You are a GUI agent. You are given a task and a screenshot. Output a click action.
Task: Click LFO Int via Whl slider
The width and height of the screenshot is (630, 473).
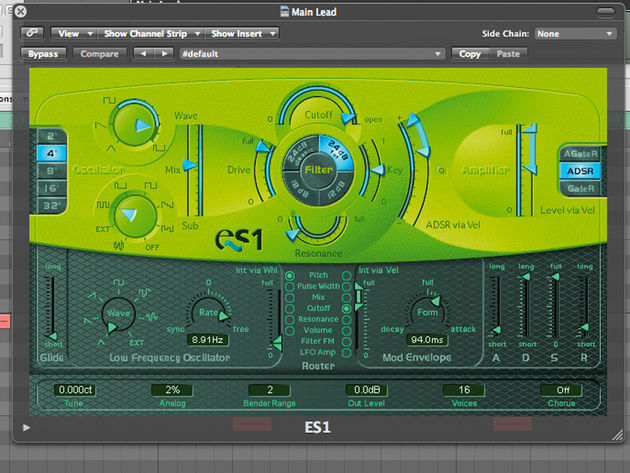click(x=277, y=317)
